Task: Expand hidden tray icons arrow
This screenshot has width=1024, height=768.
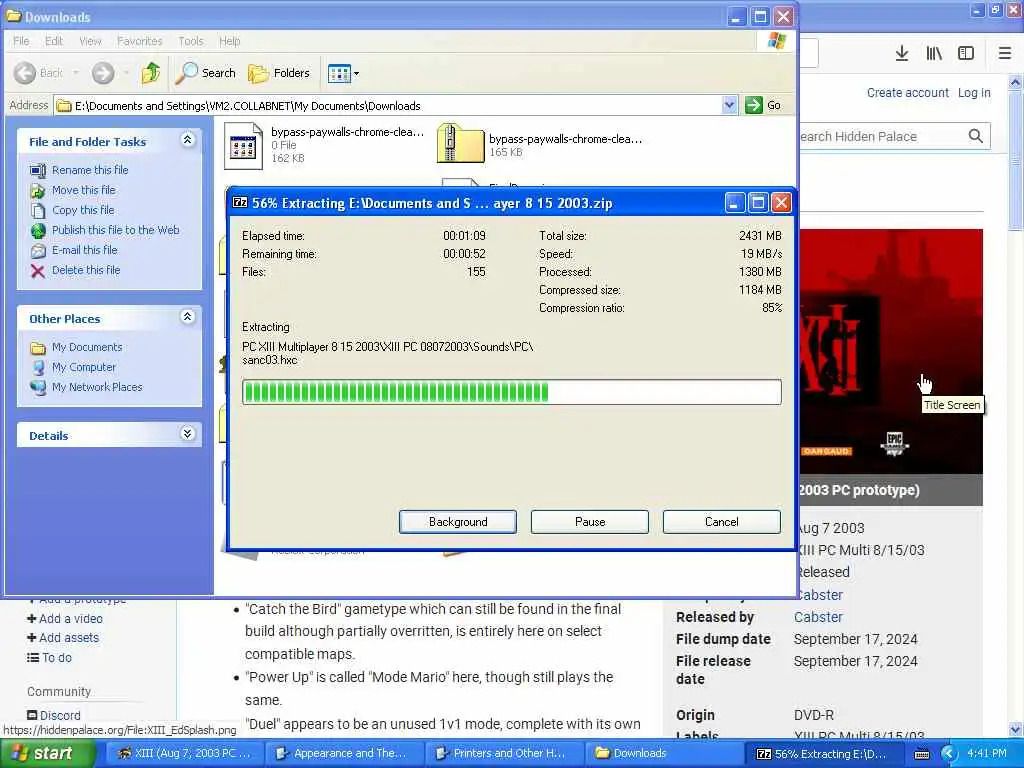Action: pos(949,754)
